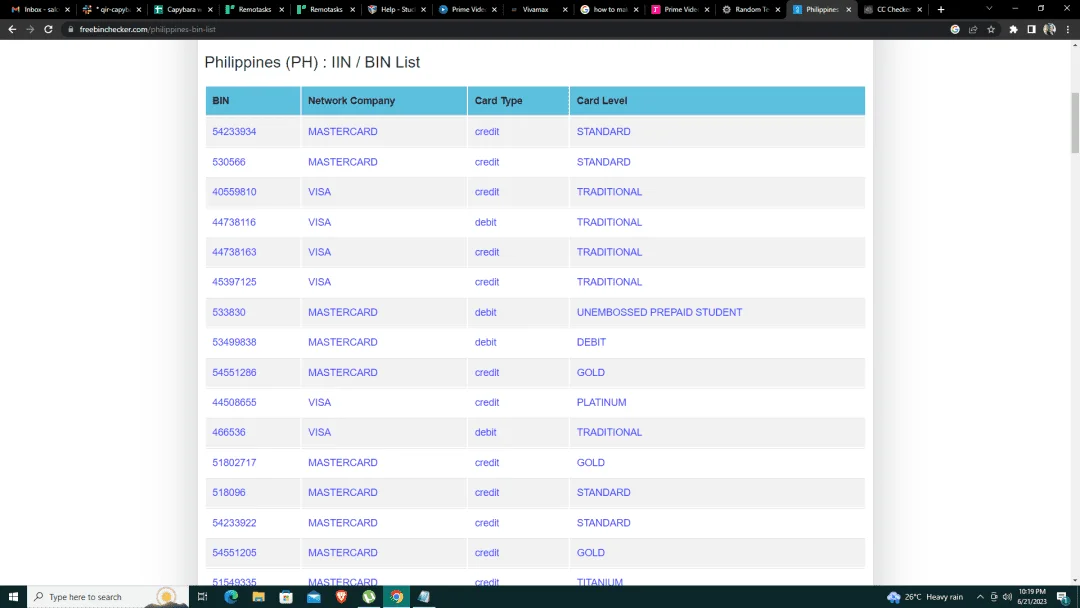
Task: Click credit type in 54551286 row
Action: (487, 372)
